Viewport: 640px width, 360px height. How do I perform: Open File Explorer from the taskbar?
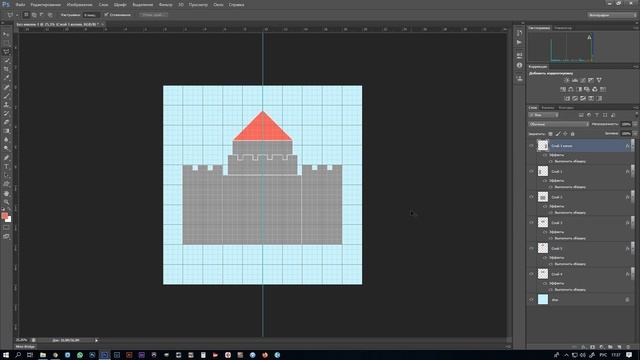pyautogui.click(x=42, y=355)
